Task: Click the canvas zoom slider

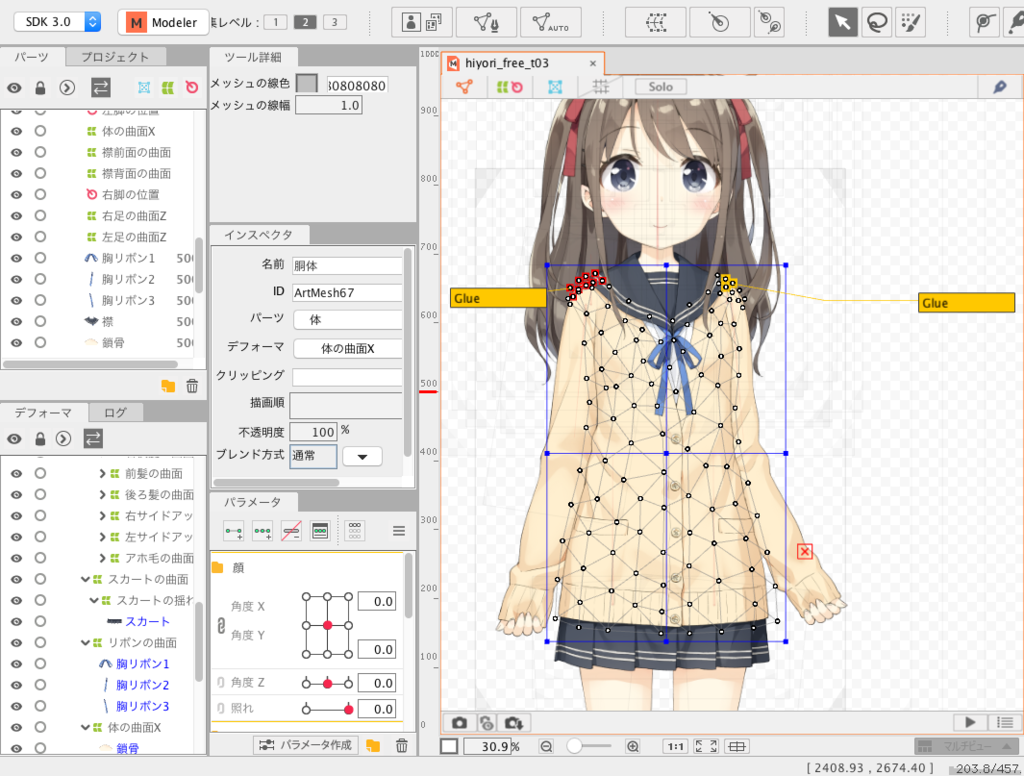Action: (x=588, y=746)
